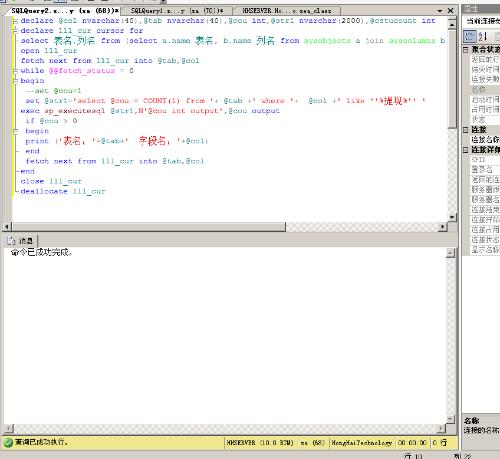Collapse the while loop code block
The image size is (500, 459).
coord(15,71)
